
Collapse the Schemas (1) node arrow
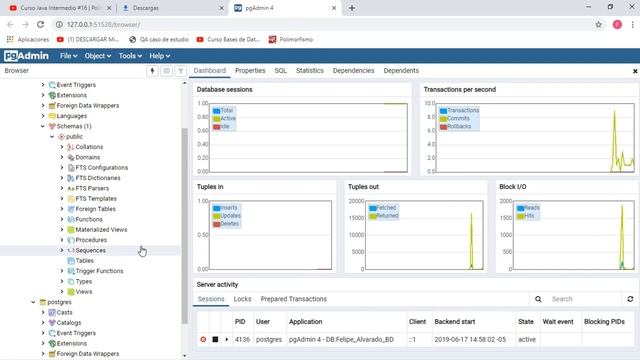43,127
